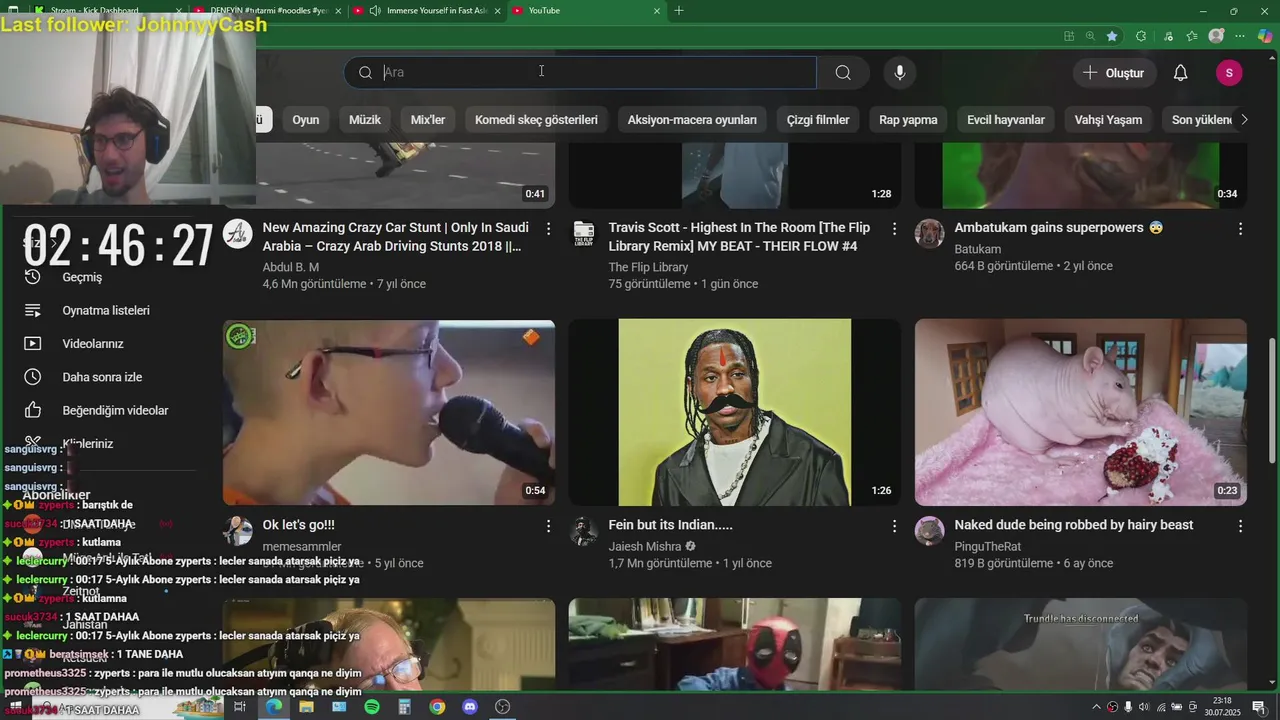The width and height of the screenshot is (1280, 720).
Task: Open Travis Scott Highest In The Room title
Action: (x=739, y=237)
